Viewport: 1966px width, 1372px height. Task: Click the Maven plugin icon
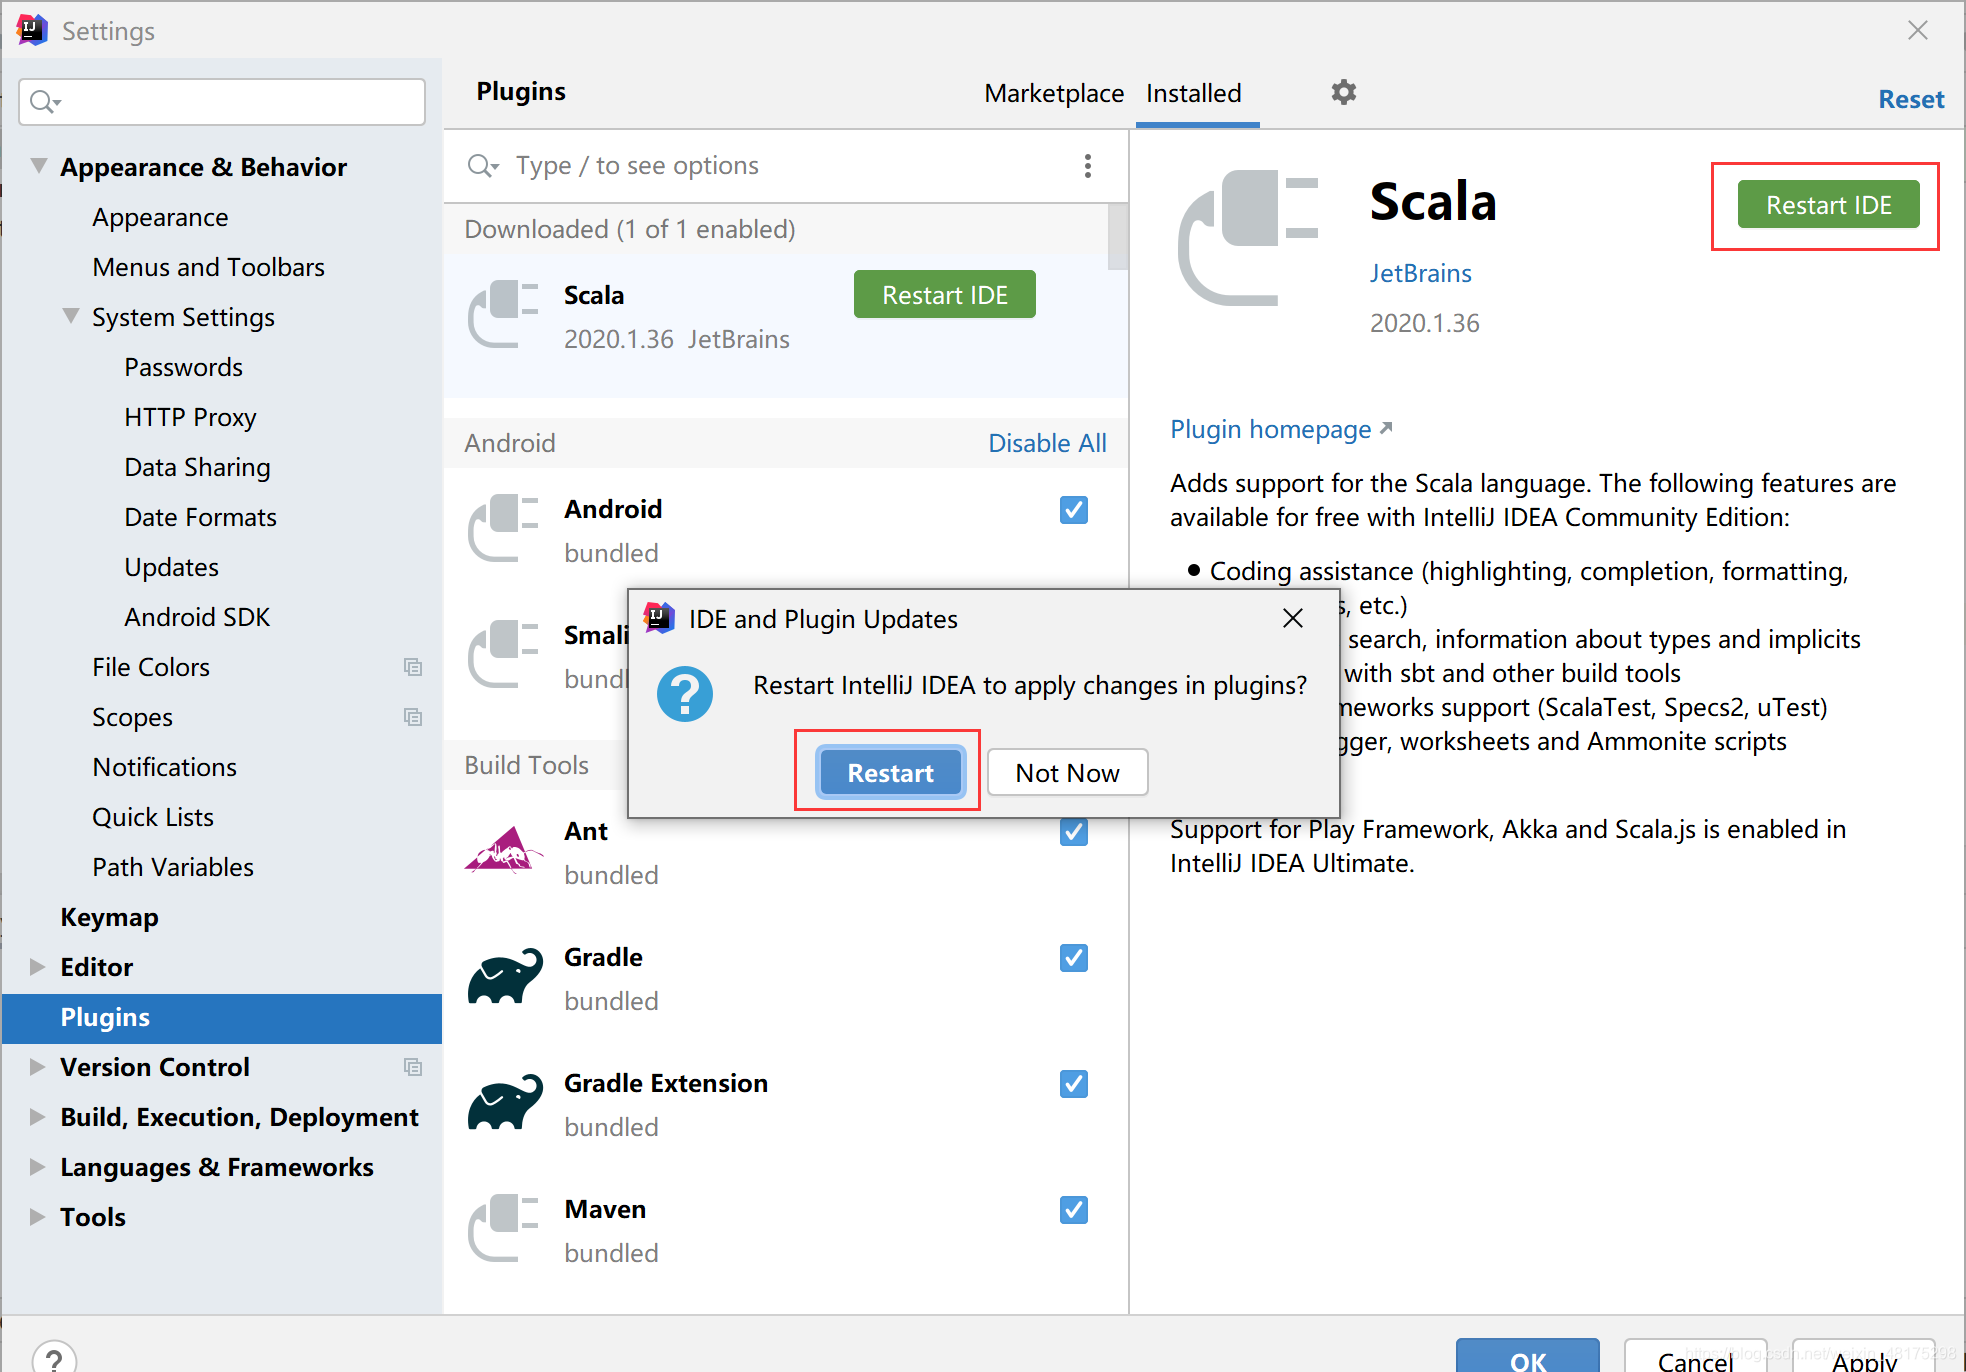tap(504, 1229)
